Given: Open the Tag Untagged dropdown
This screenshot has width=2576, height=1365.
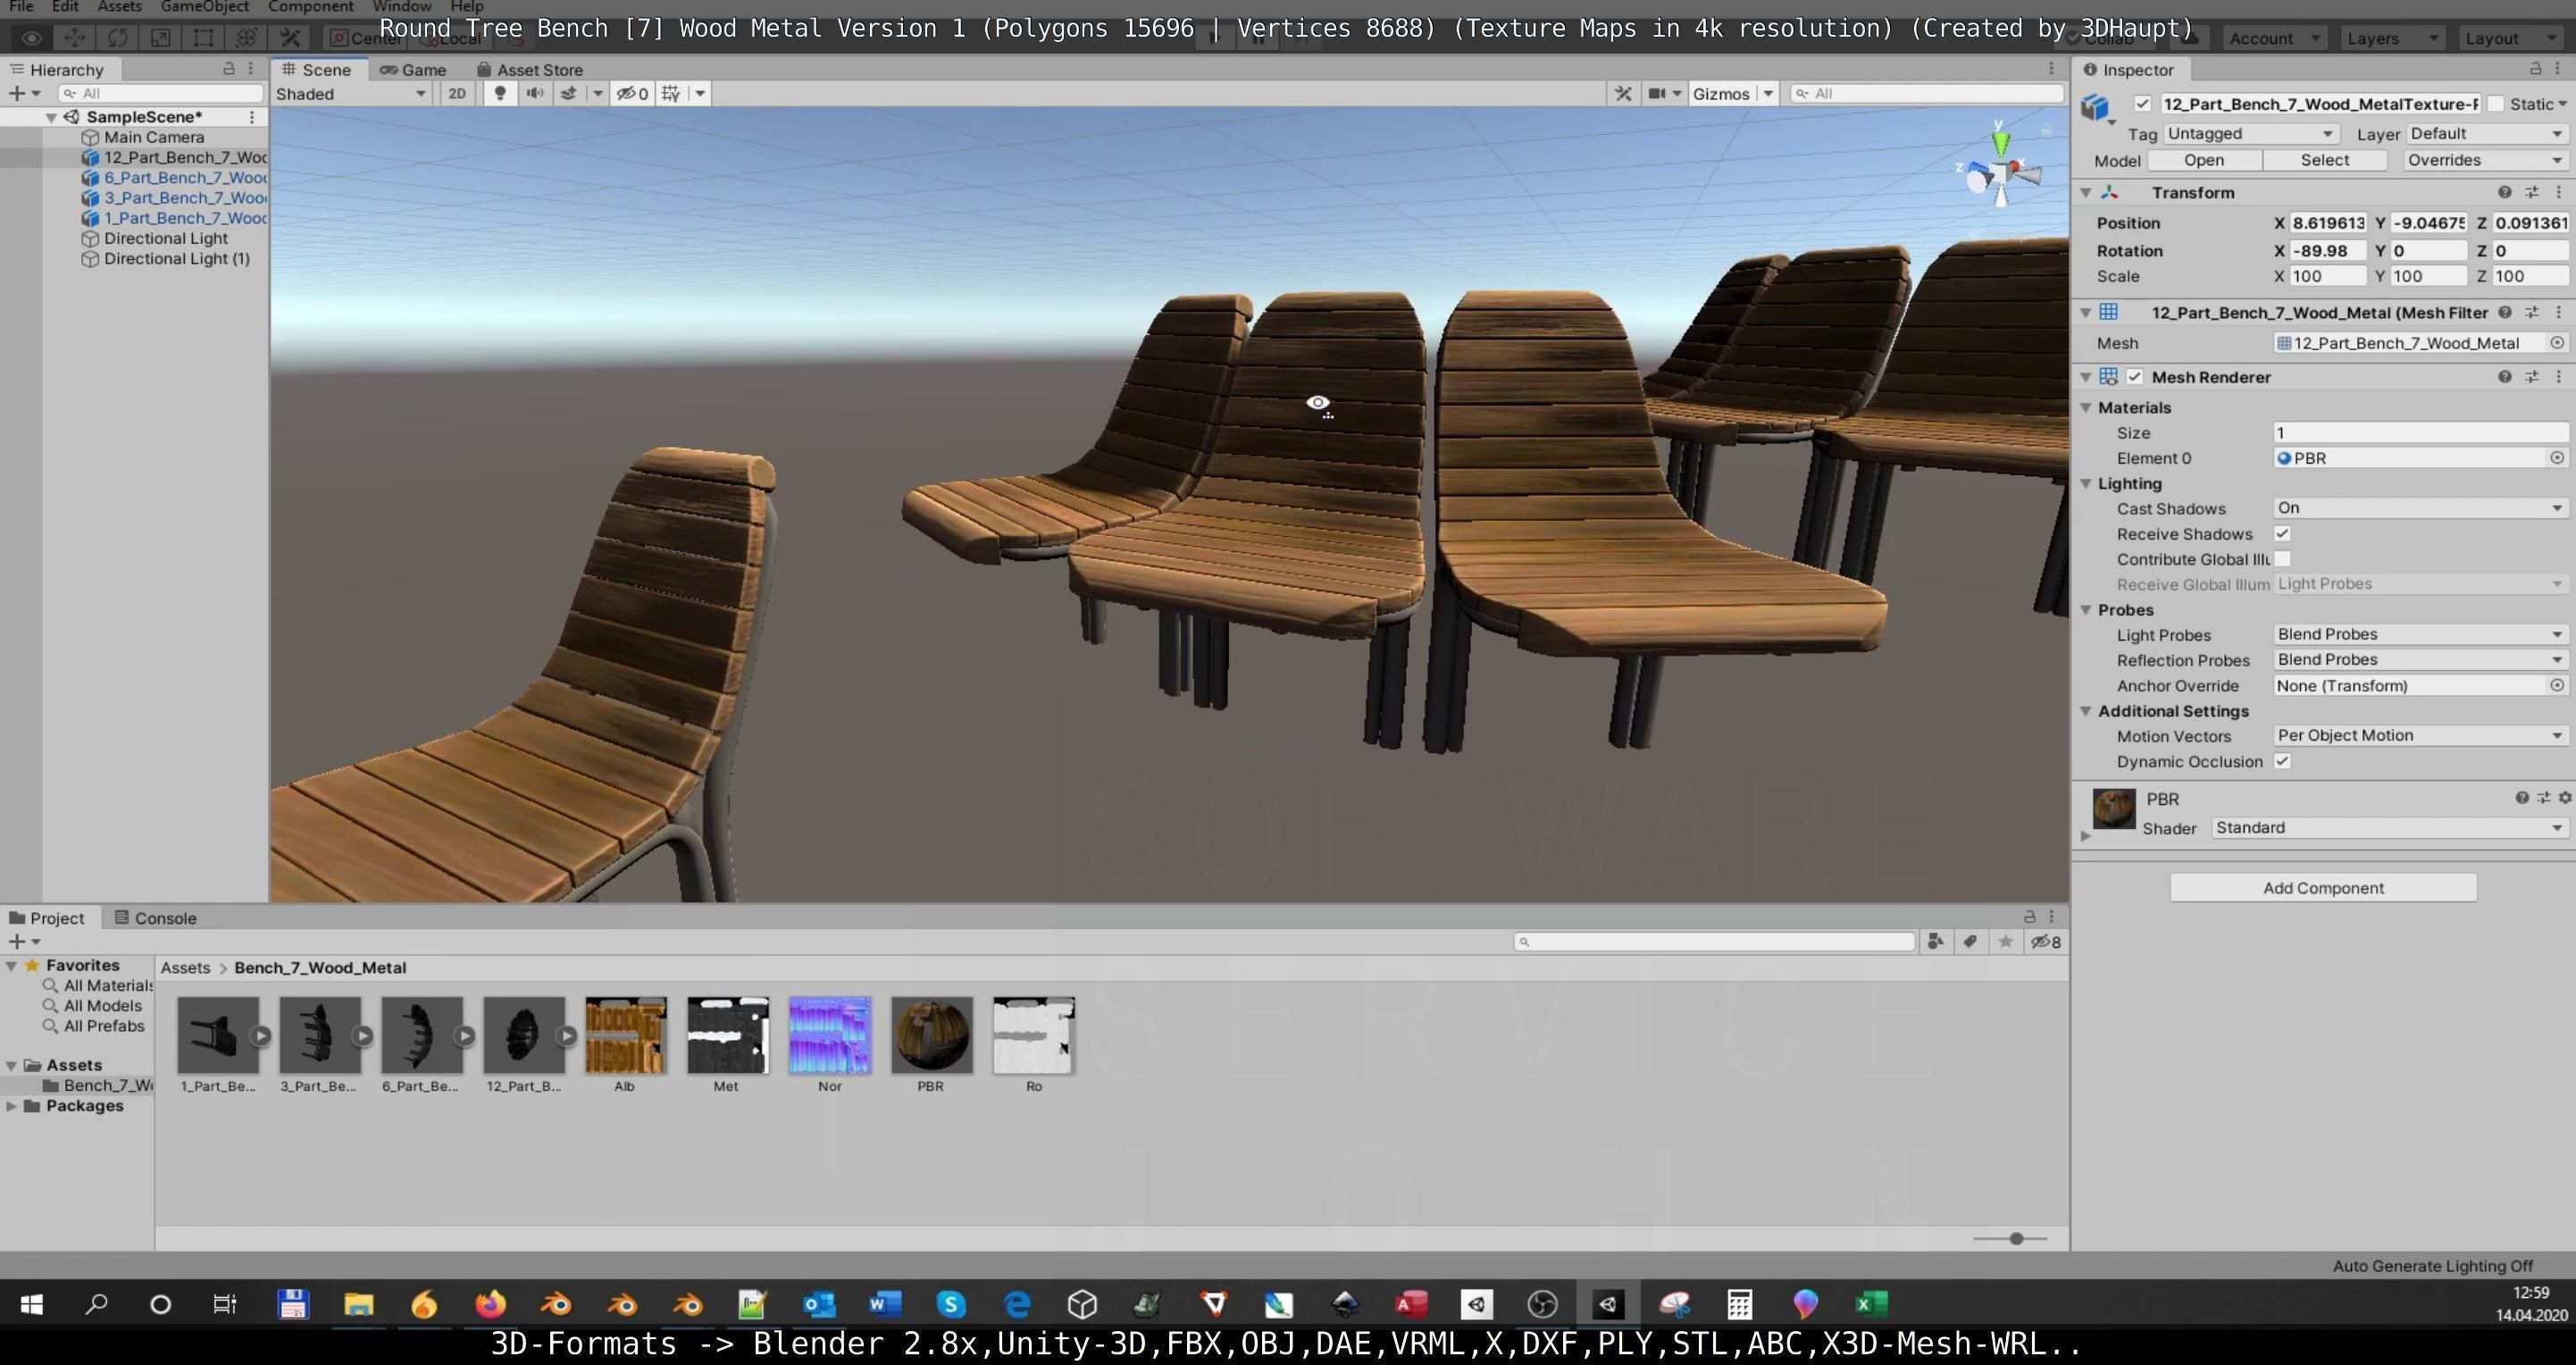Looking at the screenshot, I should pyautogui.click(x=2251, y=133).
